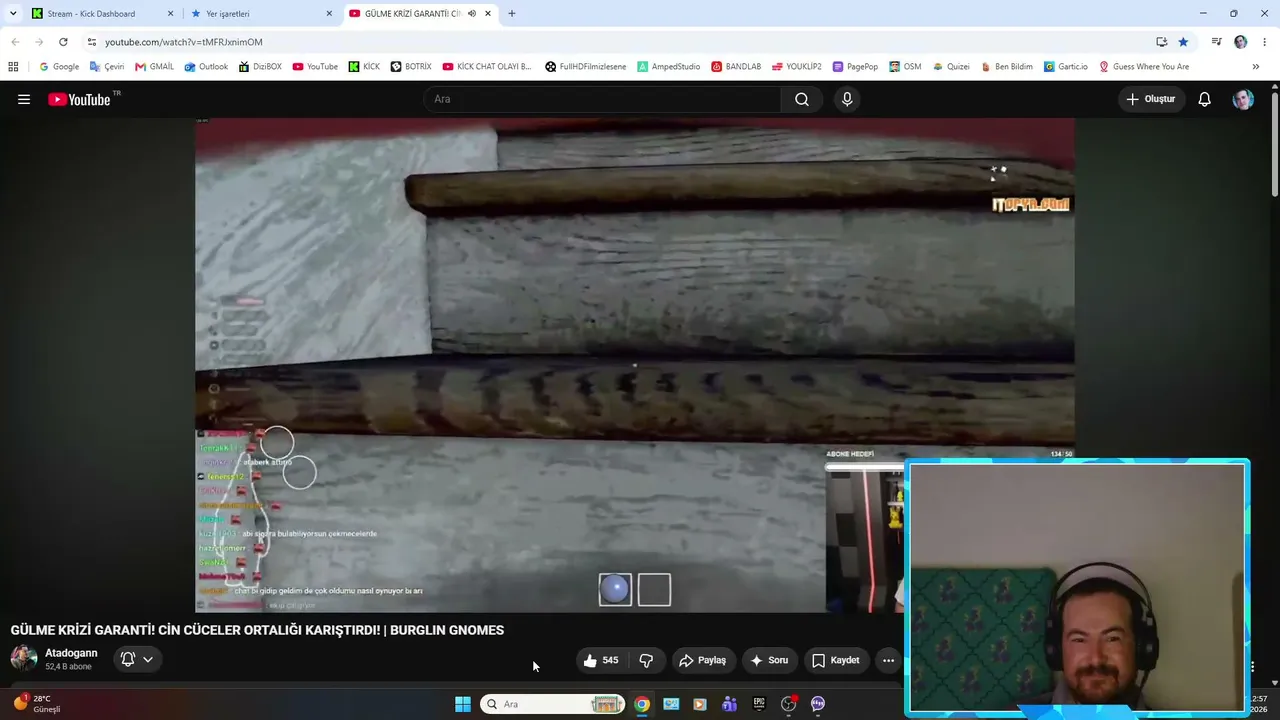Open the tab search dropdown in Chrome
The width and height of the screenshot is (1280, 720).
[x=13, y=14]
